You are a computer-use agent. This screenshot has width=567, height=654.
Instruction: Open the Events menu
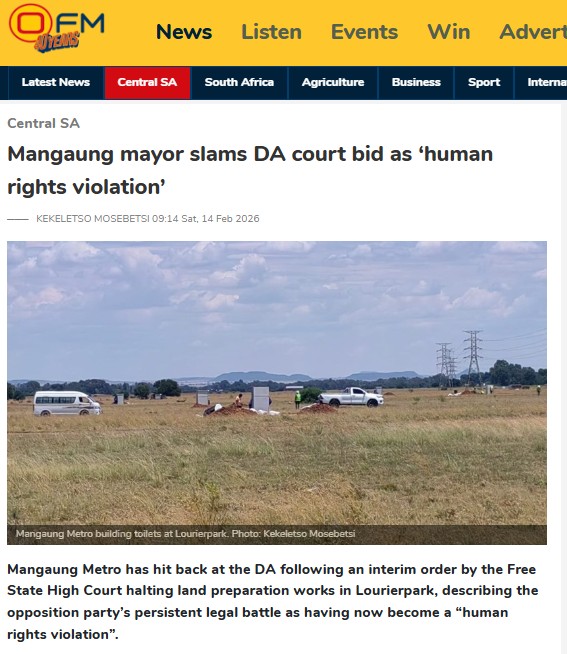click(364, 32)
